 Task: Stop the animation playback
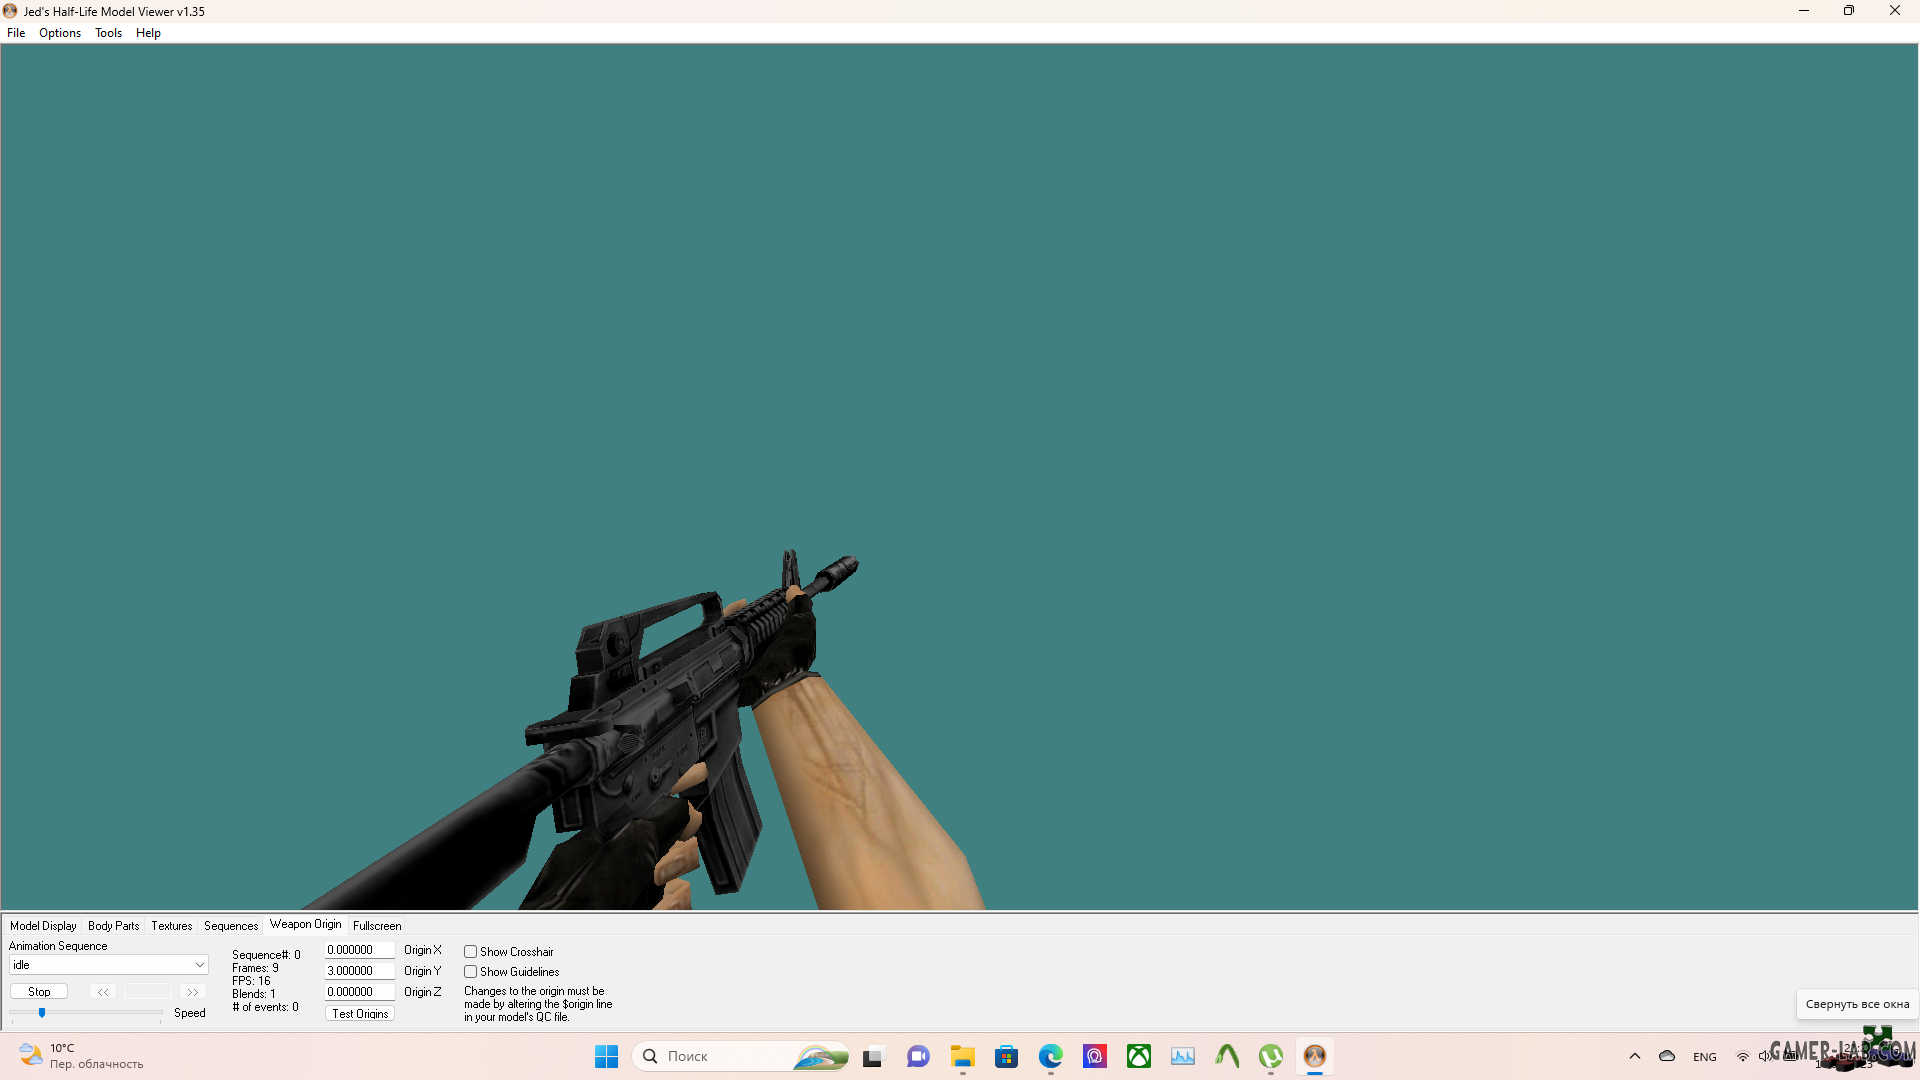(x=39, y=992)
